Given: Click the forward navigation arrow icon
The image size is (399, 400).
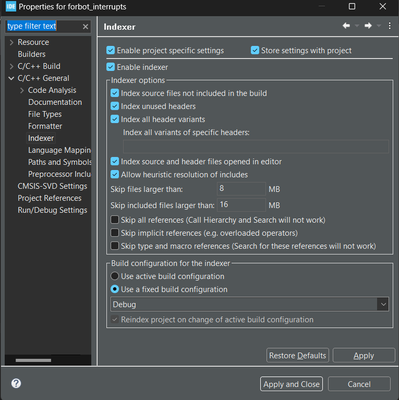Looking at the screenshot, I should pyautogui.click(x=368, y=26).
